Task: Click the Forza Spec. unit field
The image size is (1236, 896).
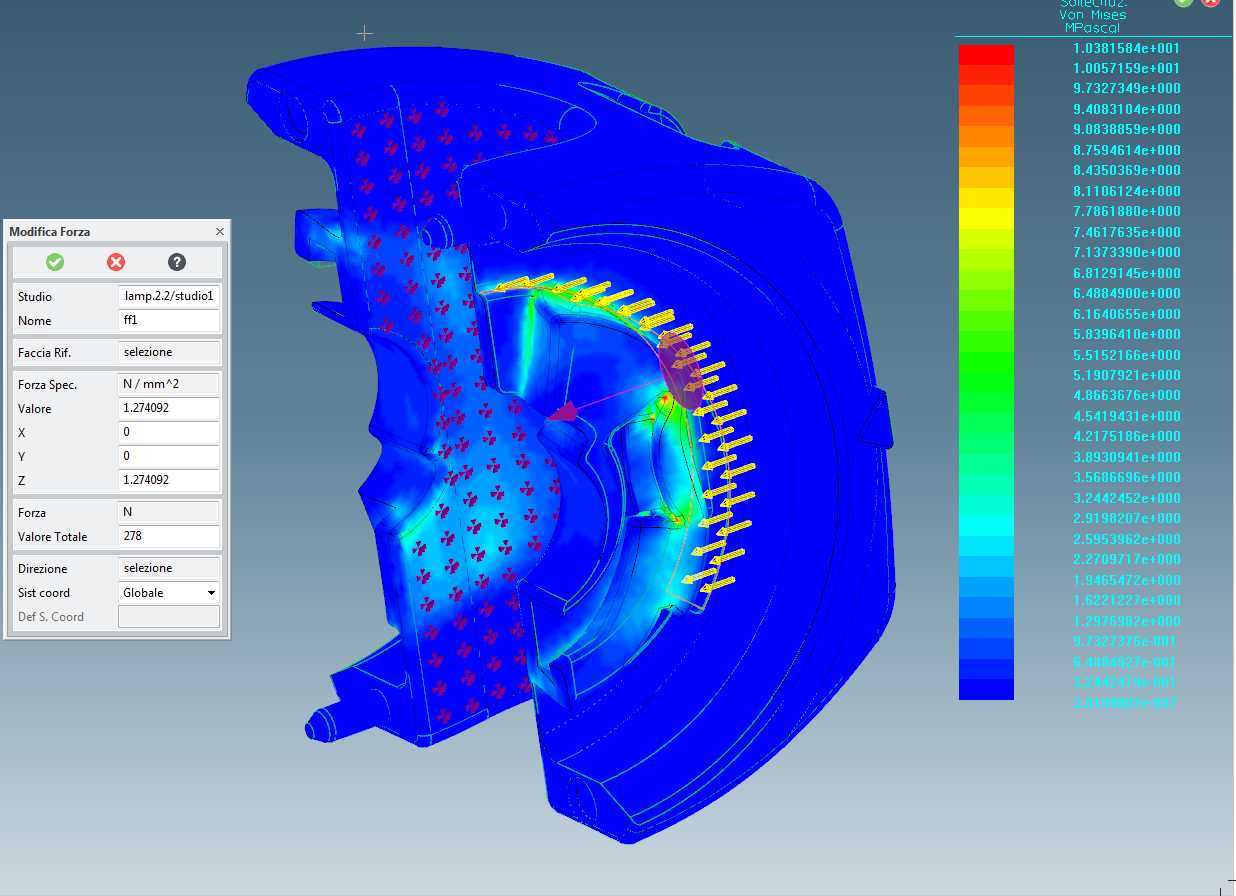Action: pos(169,384)
